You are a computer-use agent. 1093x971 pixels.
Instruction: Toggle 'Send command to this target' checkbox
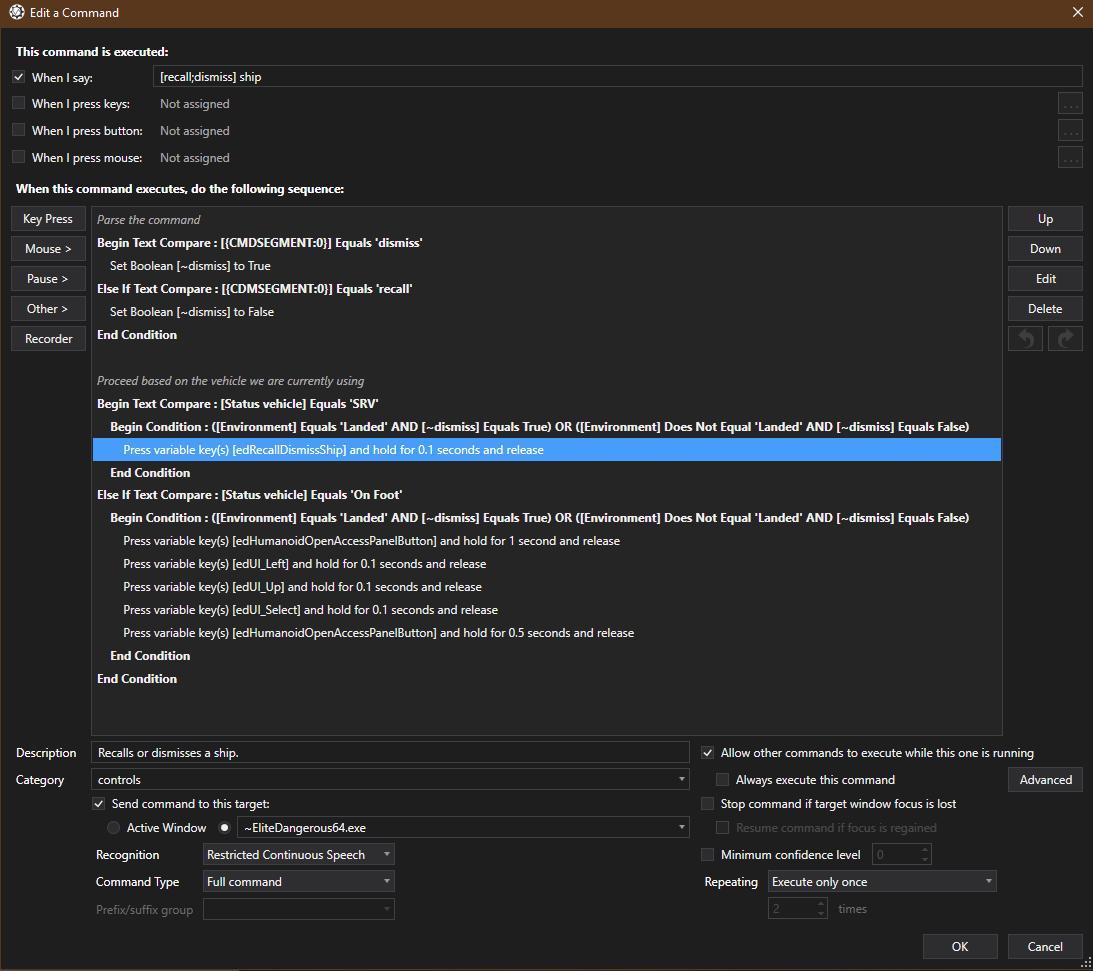point(99,804)
